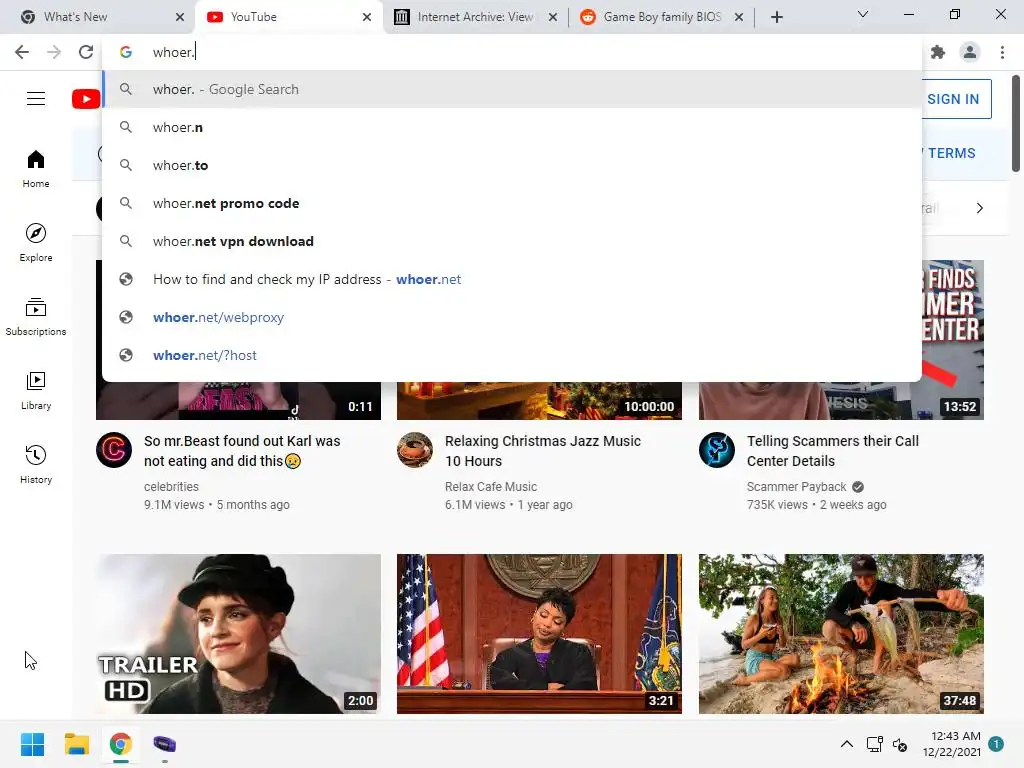Open Relax Cafe Music channel avatar

click(x=415, y=449)
